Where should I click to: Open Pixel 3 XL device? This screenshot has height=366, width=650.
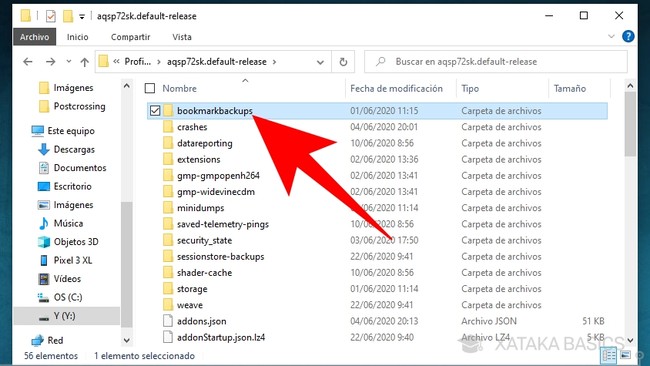(x=73, y=260)
